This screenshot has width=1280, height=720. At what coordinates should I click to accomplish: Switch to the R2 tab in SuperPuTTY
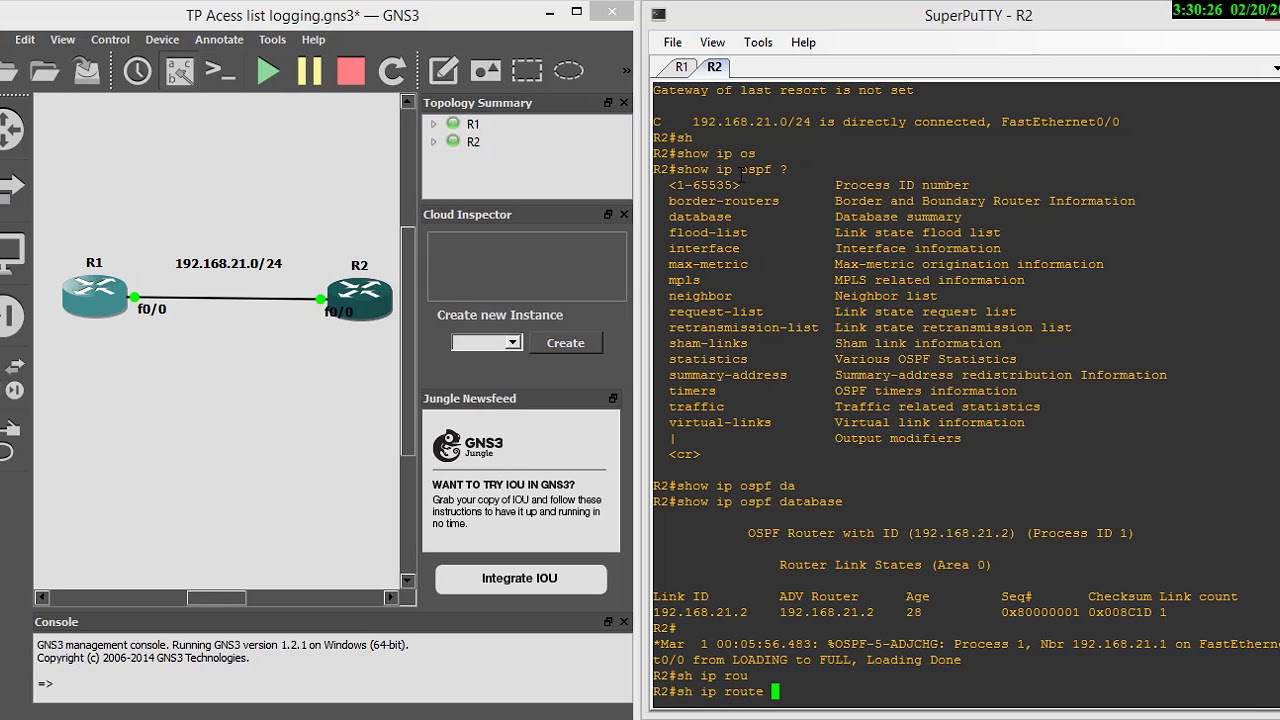click(714, 67)
